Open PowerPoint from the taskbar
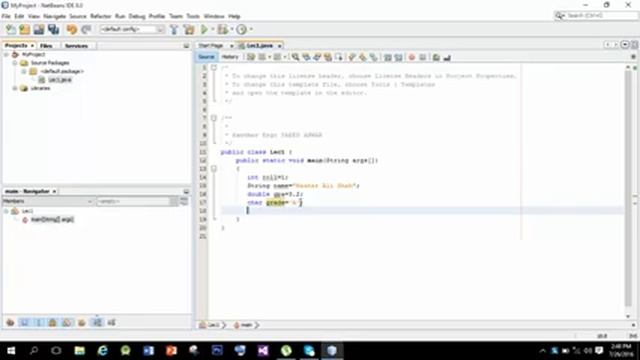The width and height of the screenshot is (640, 360). 171,350
